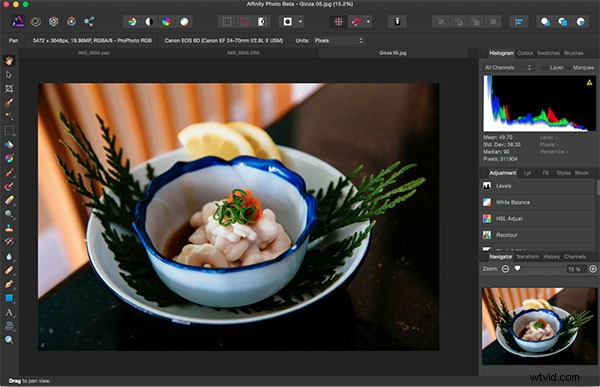
Task: Open the Units Pixels dropdown
Action: [339, 40]
